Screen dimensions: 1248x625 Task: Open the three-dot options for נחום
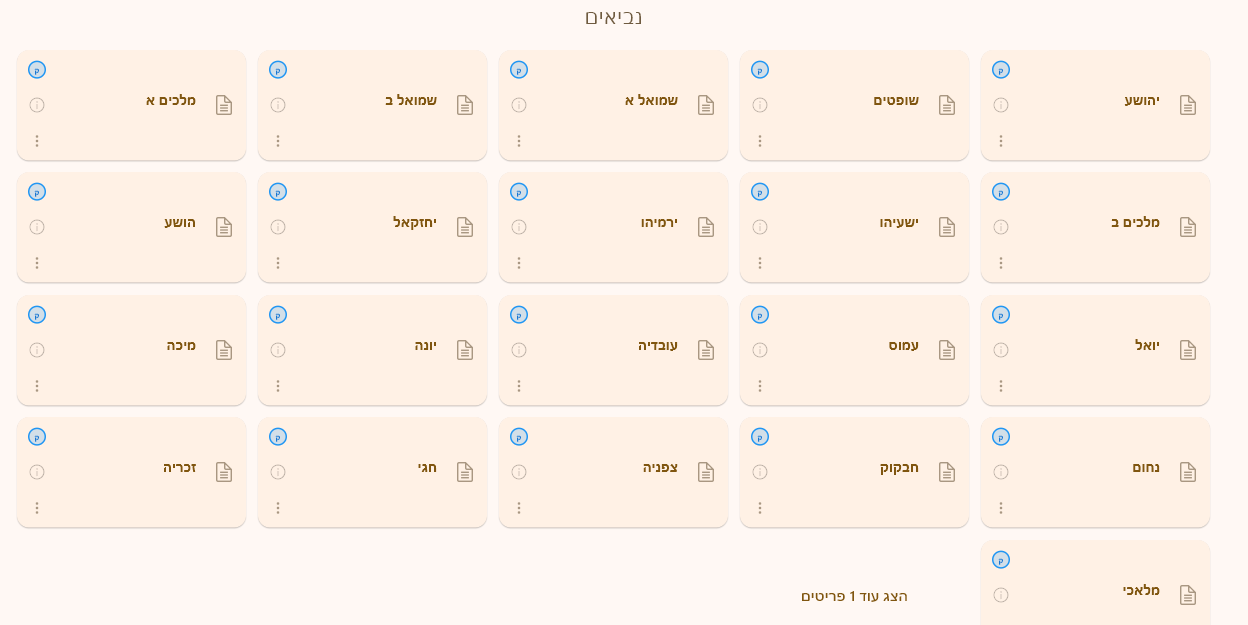pos(1001,508)
